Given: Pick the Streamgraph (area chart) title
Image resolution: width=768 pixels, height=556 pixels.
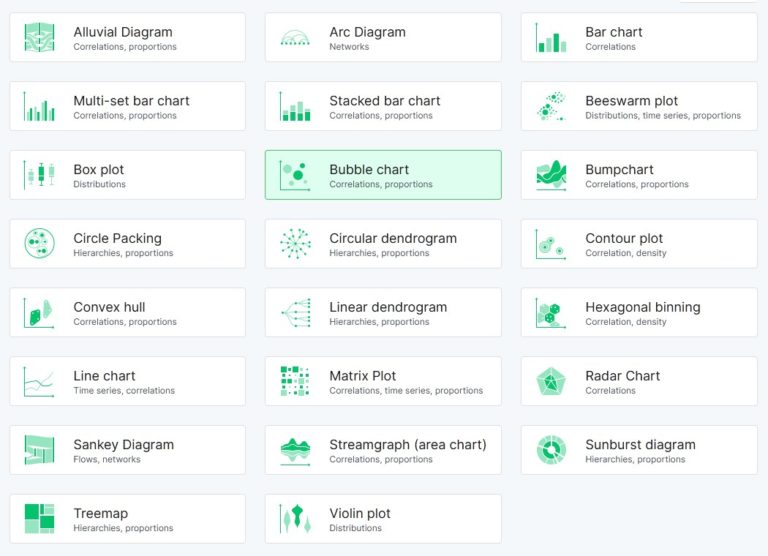Looking at the screenshot, I should coord(408,445).
